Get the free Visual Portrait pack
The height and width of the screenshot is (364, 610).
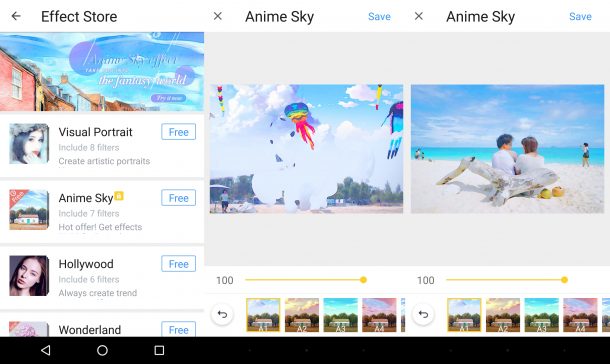[x=179, y=132]
